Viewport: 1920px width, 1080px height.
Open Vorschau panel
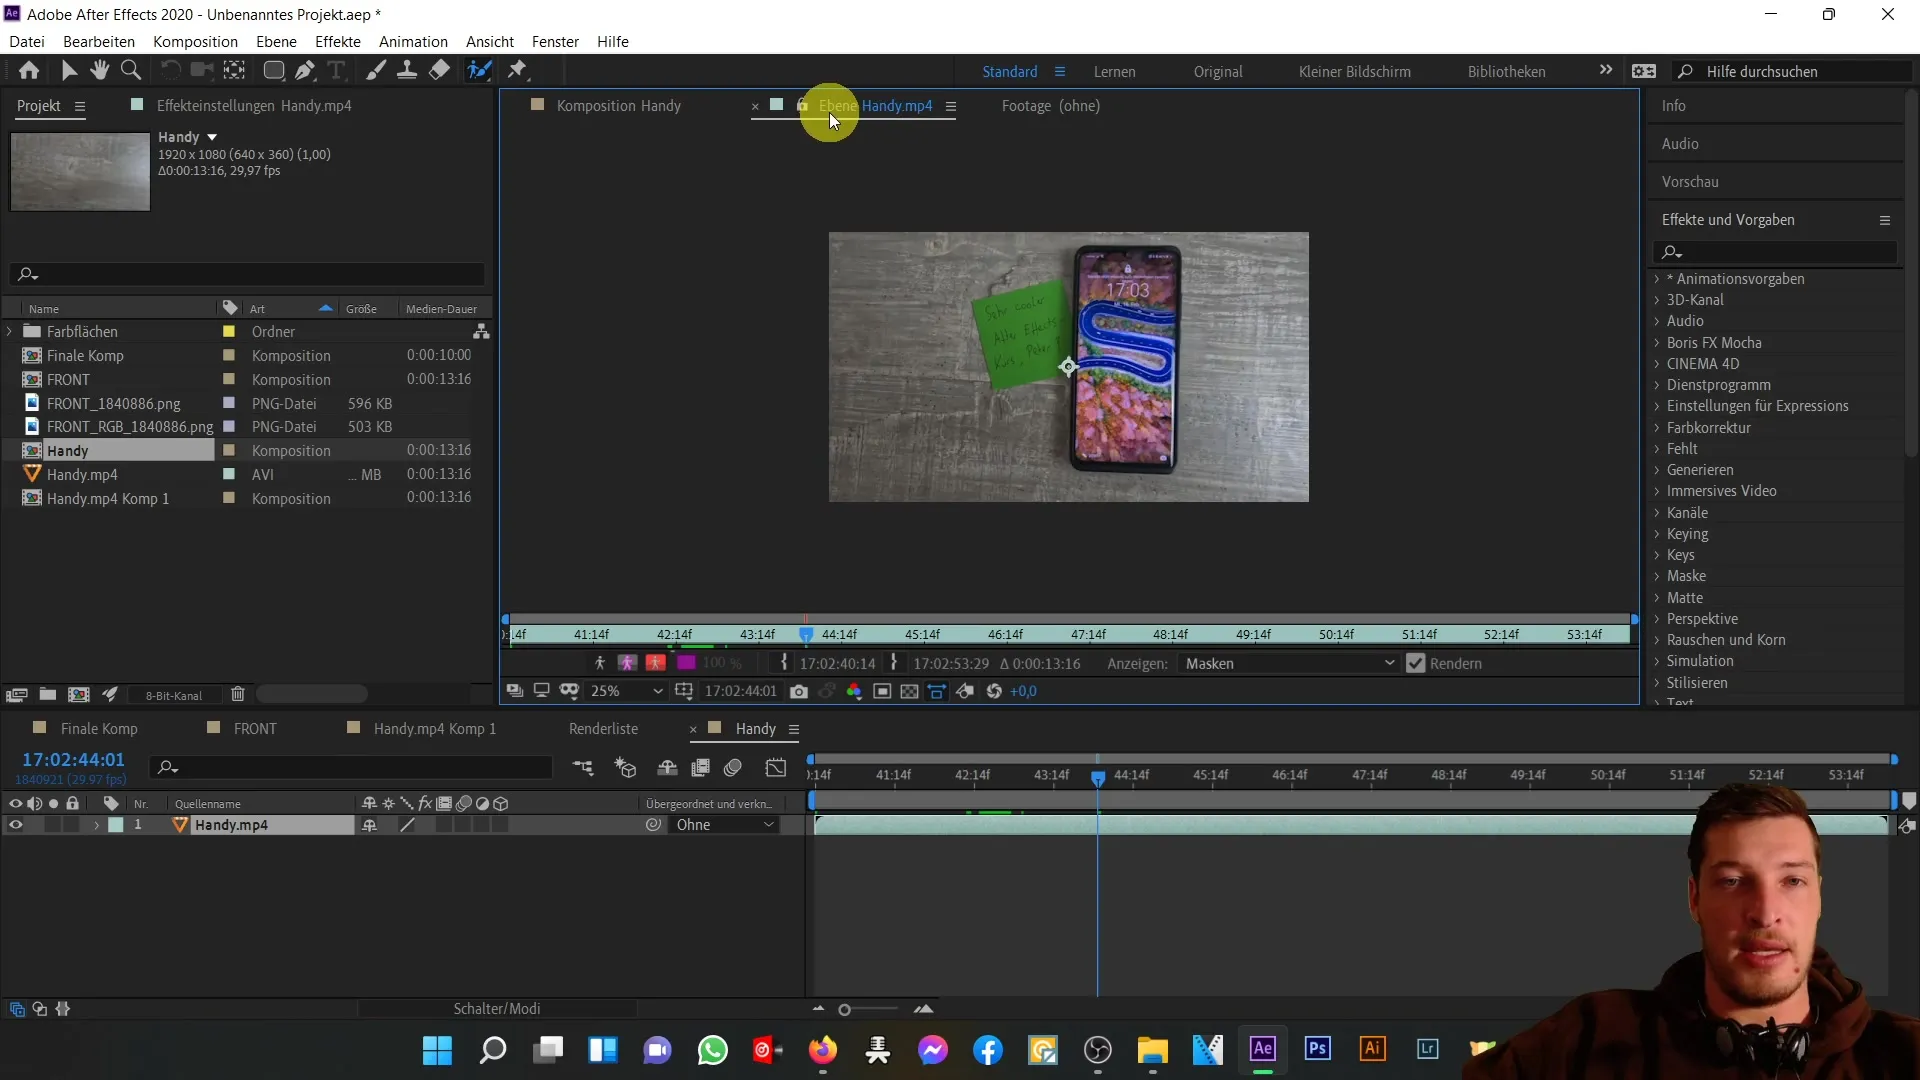pyautogui.click(x=1690, y=182)
